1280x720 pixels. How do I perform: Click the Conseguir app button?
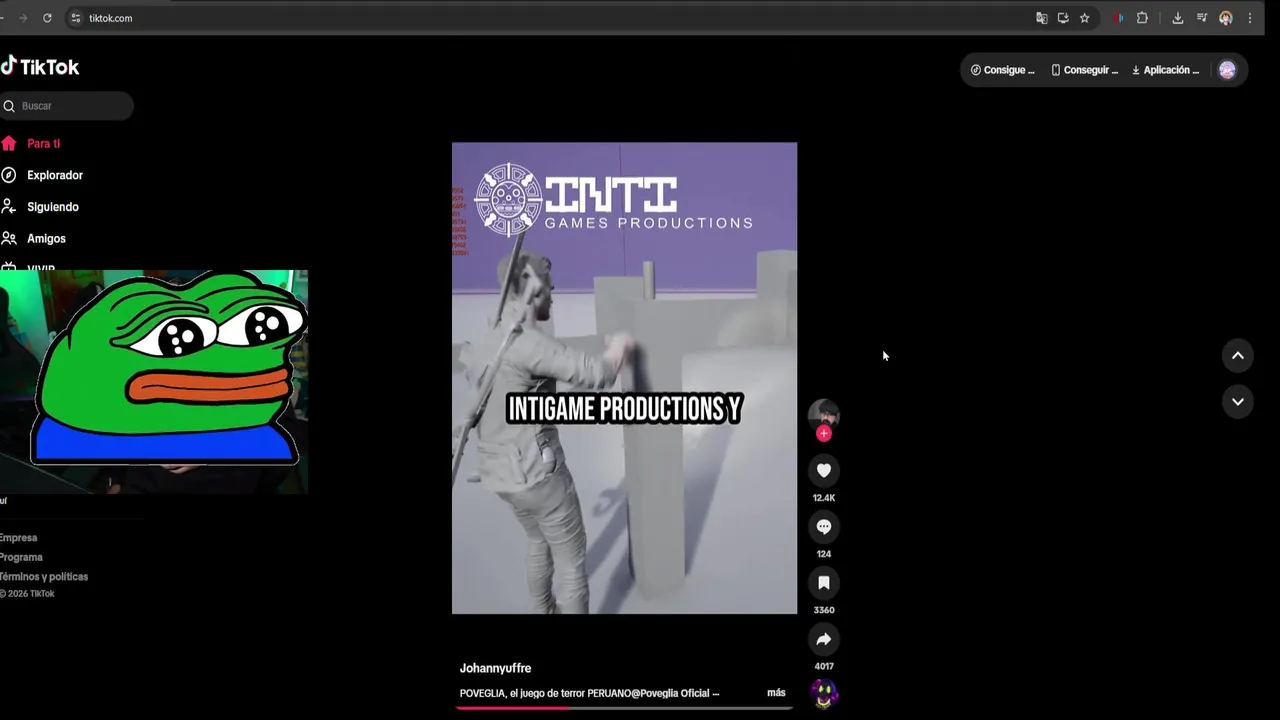pos(1084,70)
